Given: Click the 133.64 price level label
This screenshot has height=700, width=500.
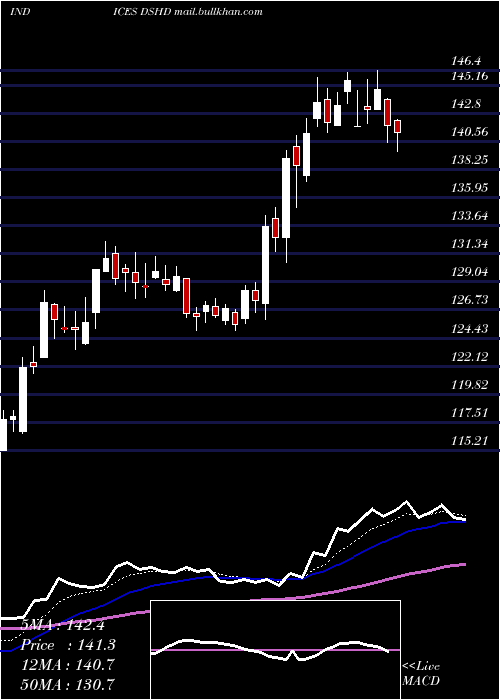Looking at the screenshot, I should click(x=469, y=216).
